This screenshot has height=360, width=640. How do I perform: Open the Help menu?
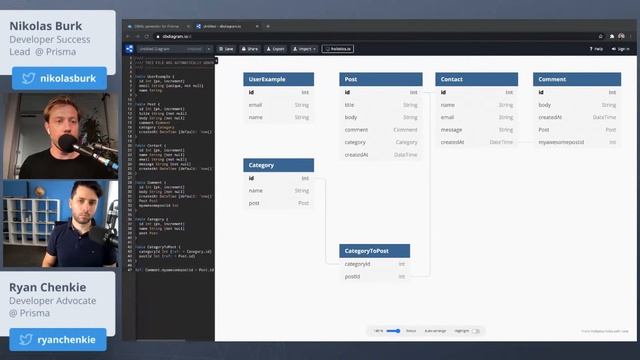pyautogui.click(x=596, y=49)
